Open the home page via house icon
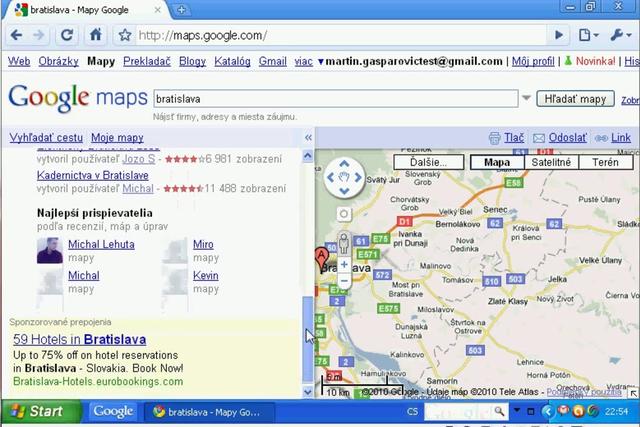 96,35
